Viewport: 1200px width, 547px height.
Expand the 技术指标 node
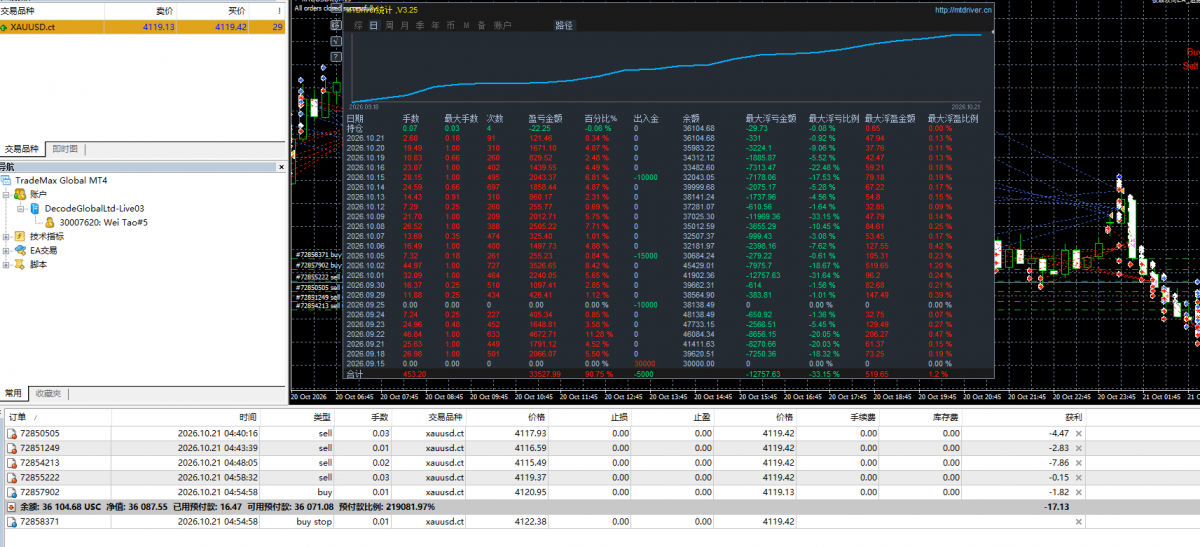(7, 236)
